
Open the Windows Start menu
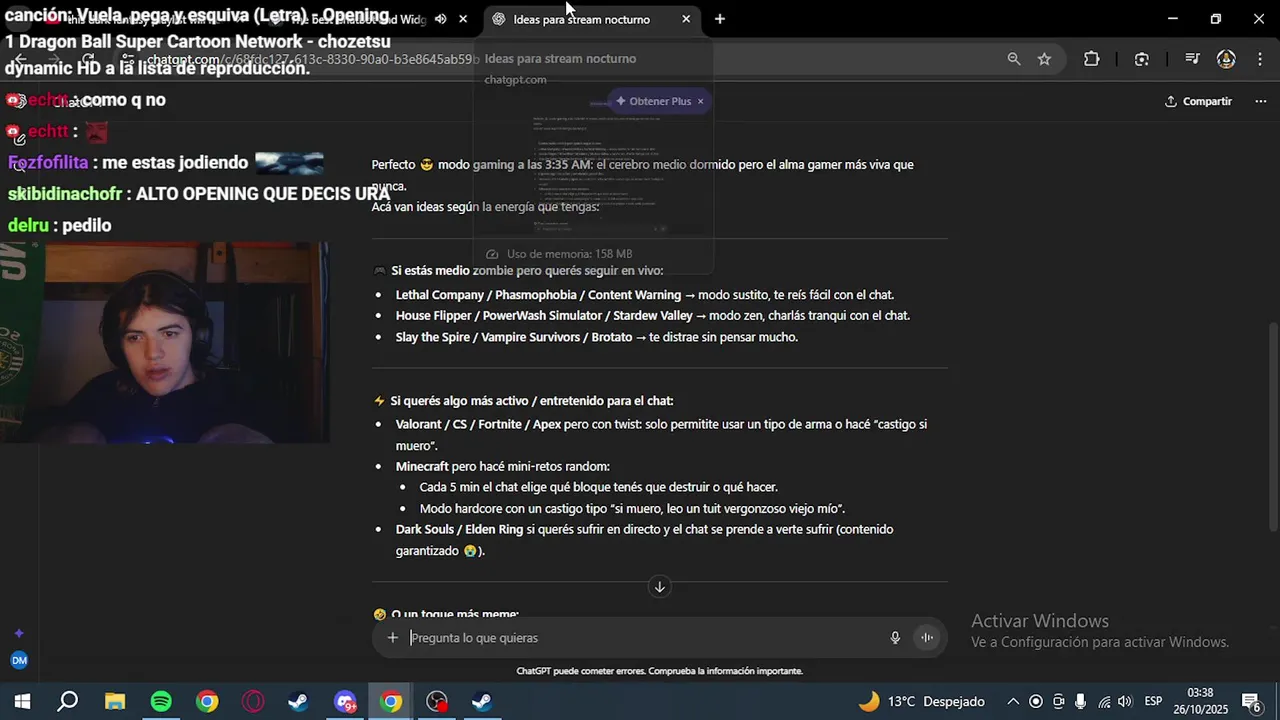point(22,701)
